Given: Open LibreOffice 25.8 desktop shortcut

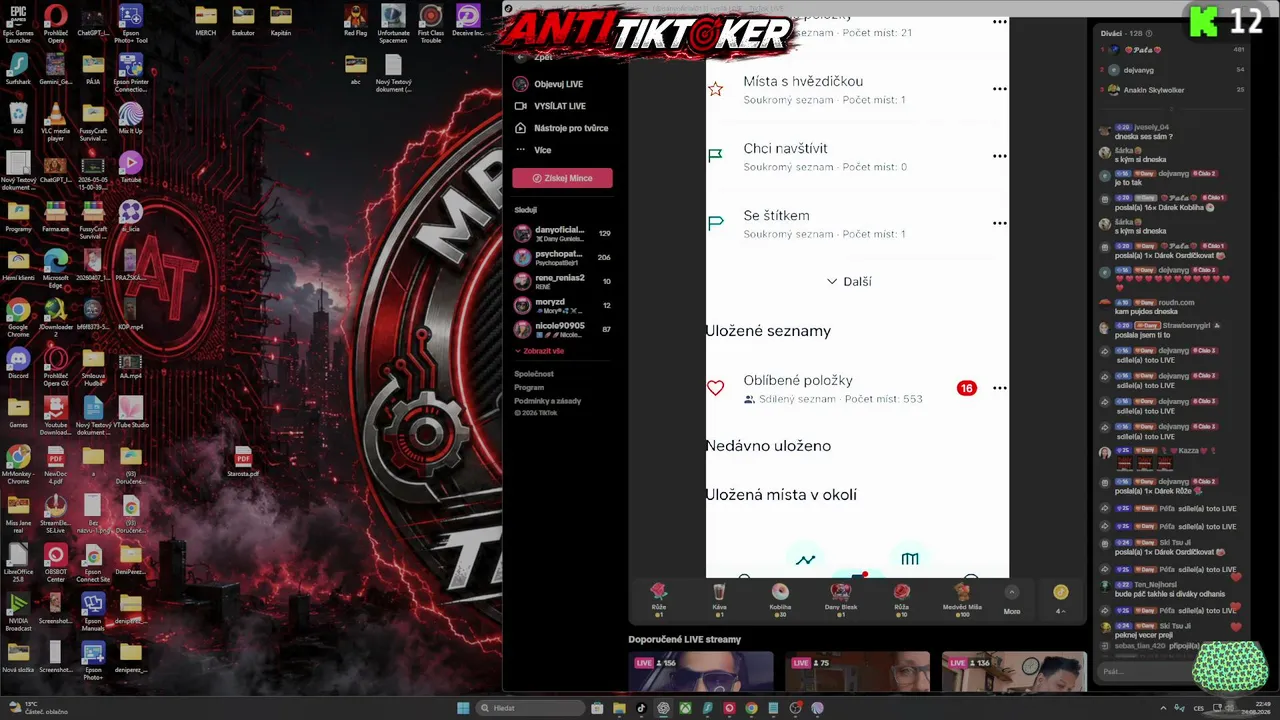Looking at the screenshot, I should [x=18, y=562].
